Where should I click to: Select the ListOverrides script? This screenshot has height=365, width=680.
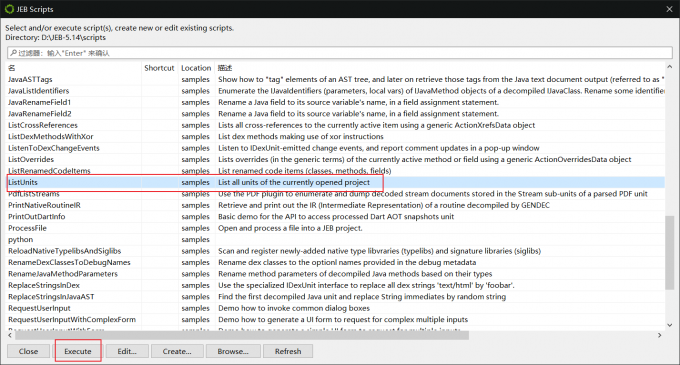pyautogui.click(x=31, y=160)
